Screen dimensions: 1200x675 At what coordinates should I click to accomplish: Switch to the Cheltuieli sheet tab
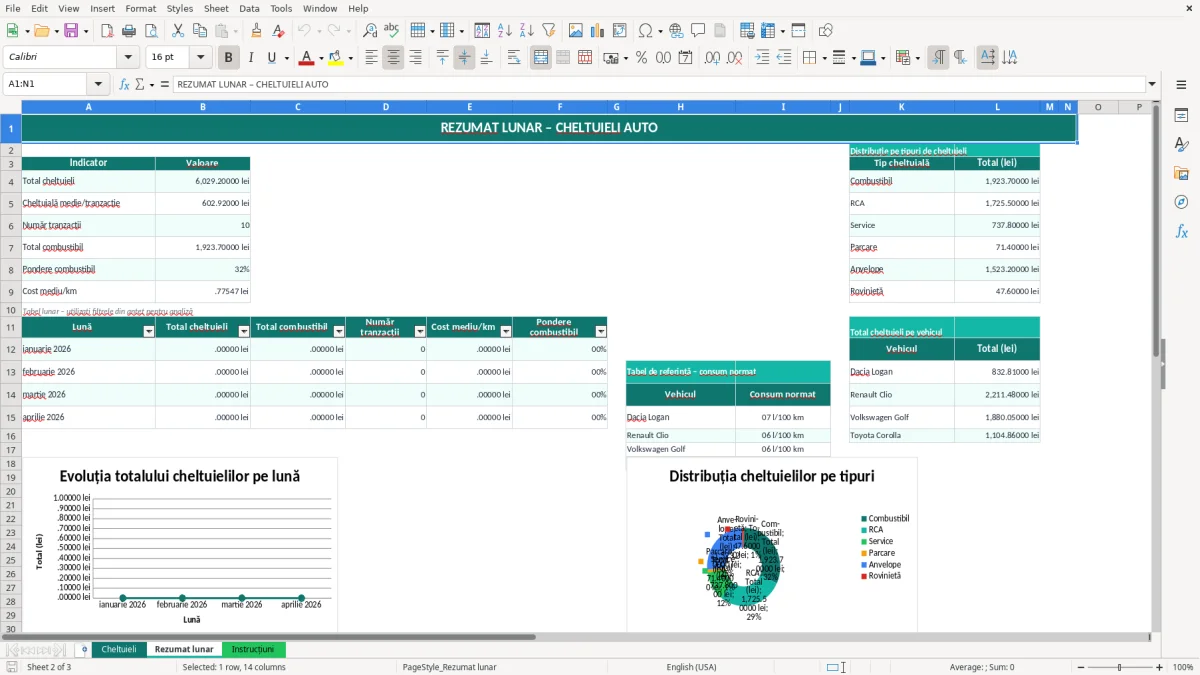coord(119,649)
